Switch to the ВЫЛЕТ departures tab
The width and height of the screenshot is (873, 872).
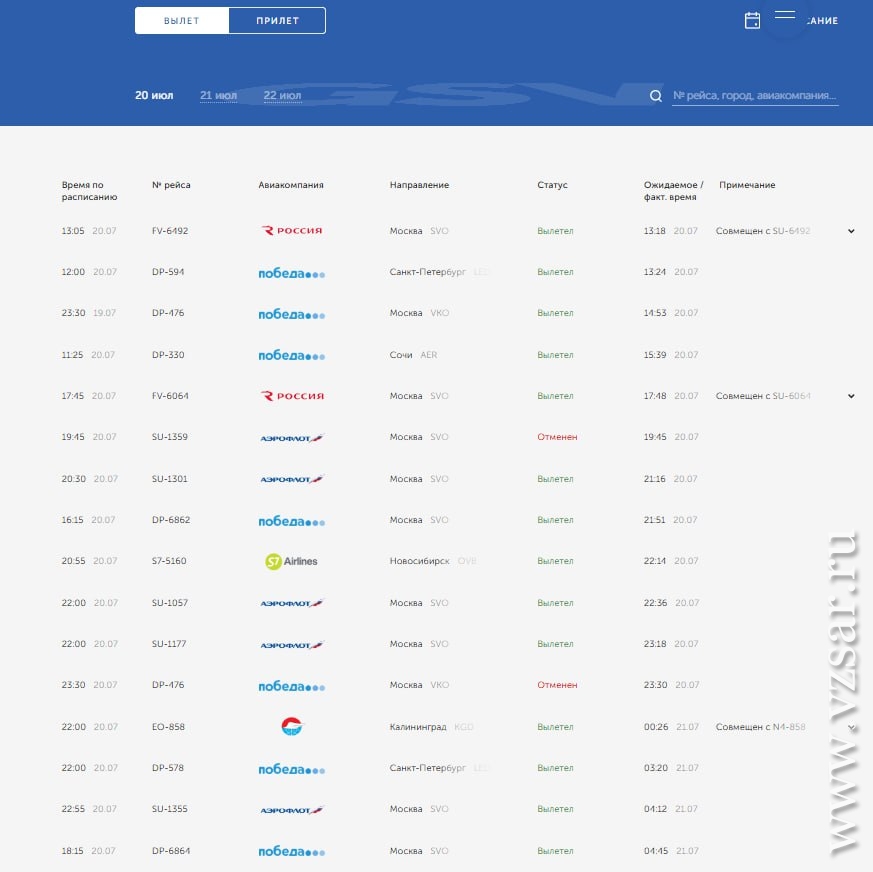pos(182,21)
